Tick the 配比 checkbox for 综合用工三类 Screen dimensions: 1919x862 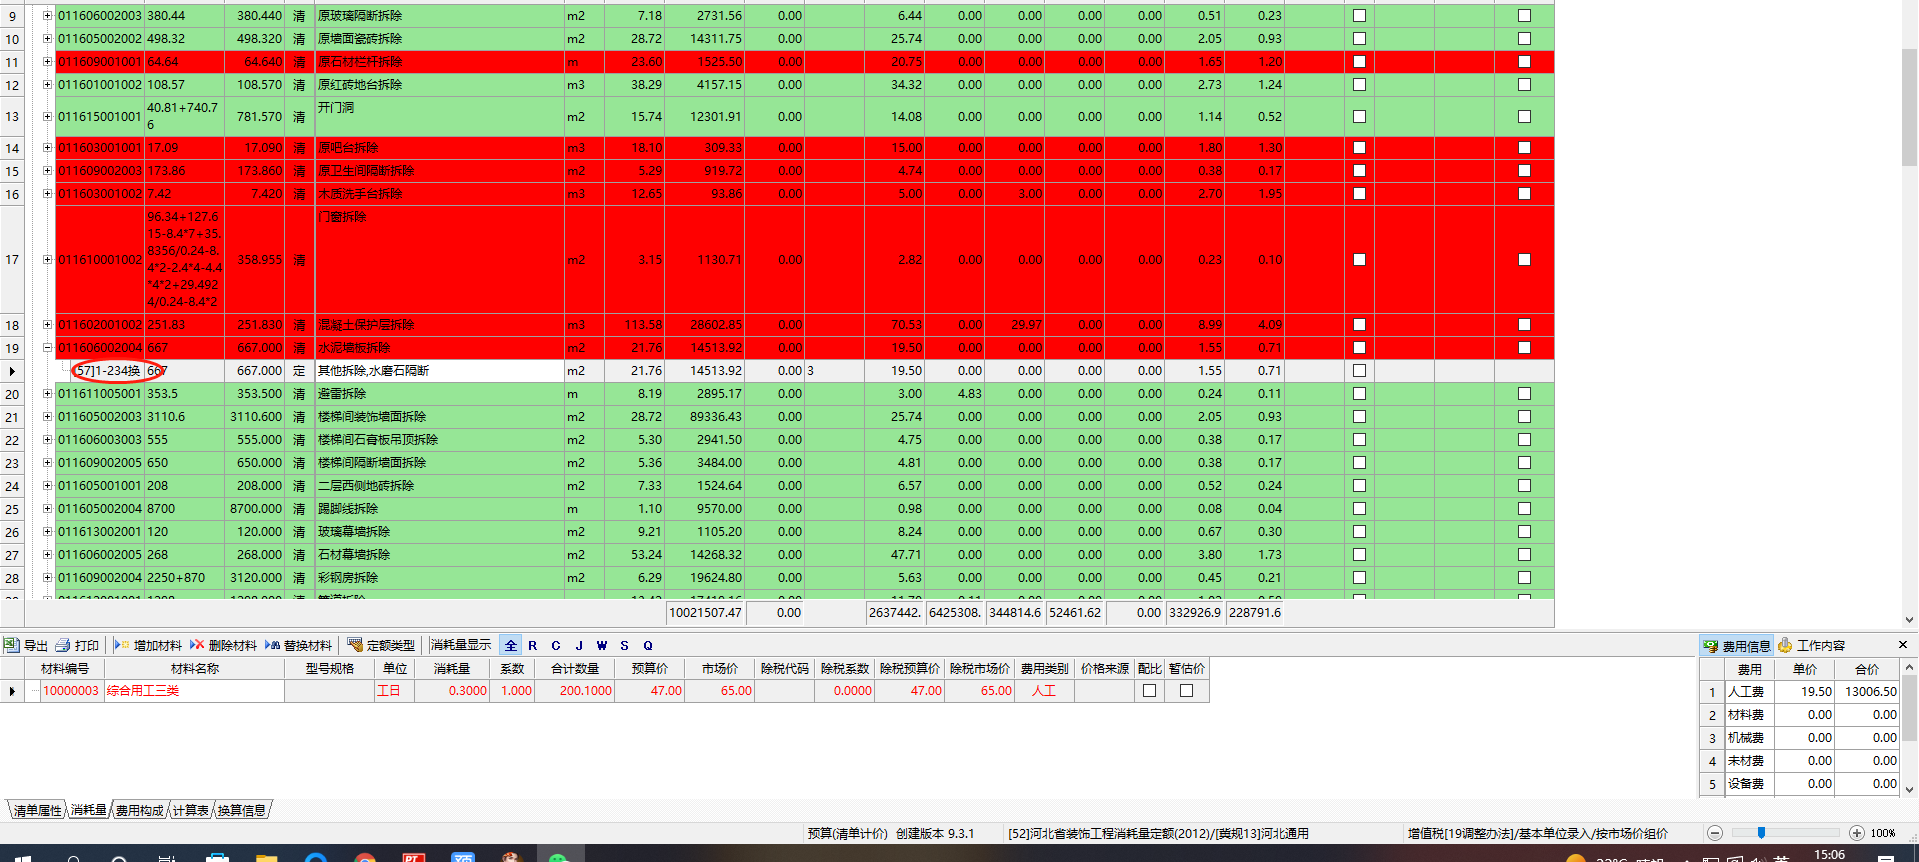tap(1149, 691)
